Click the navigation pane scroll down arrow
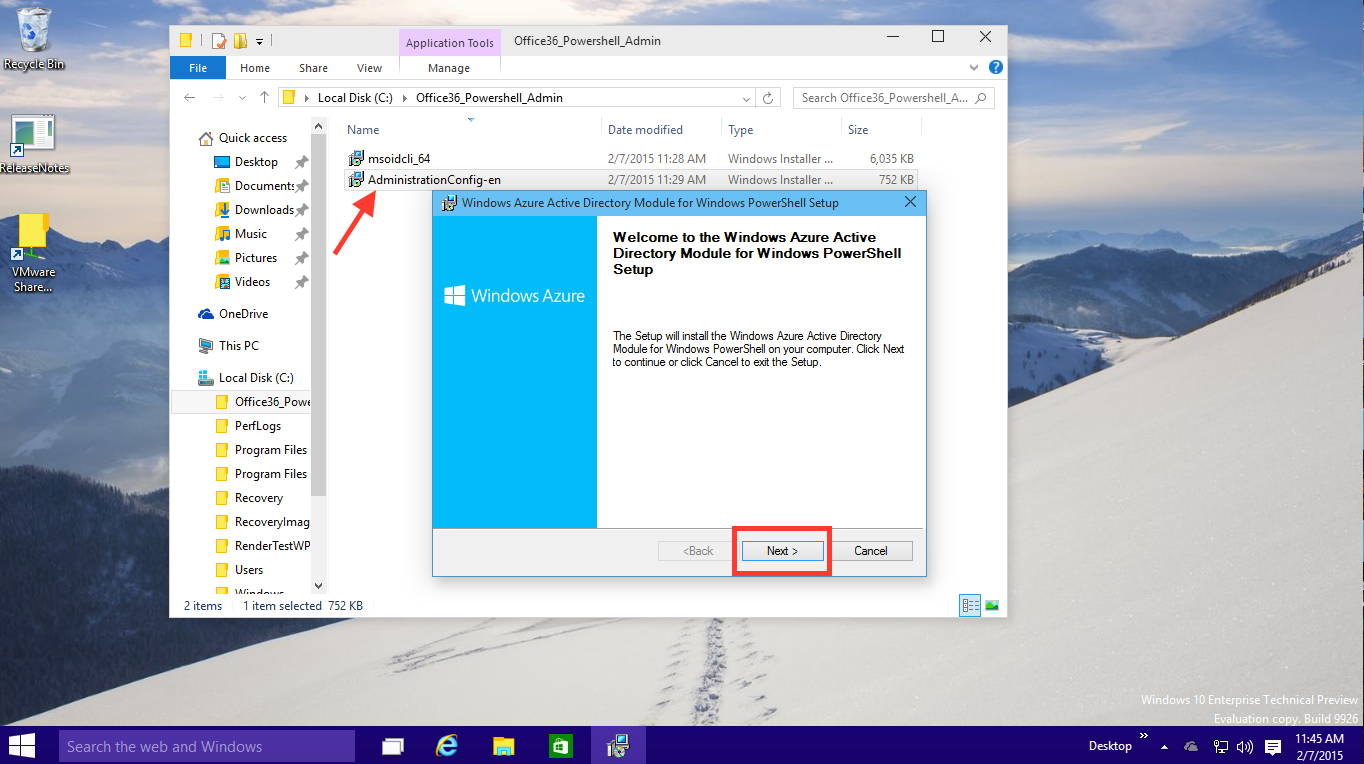 (319, 585)
